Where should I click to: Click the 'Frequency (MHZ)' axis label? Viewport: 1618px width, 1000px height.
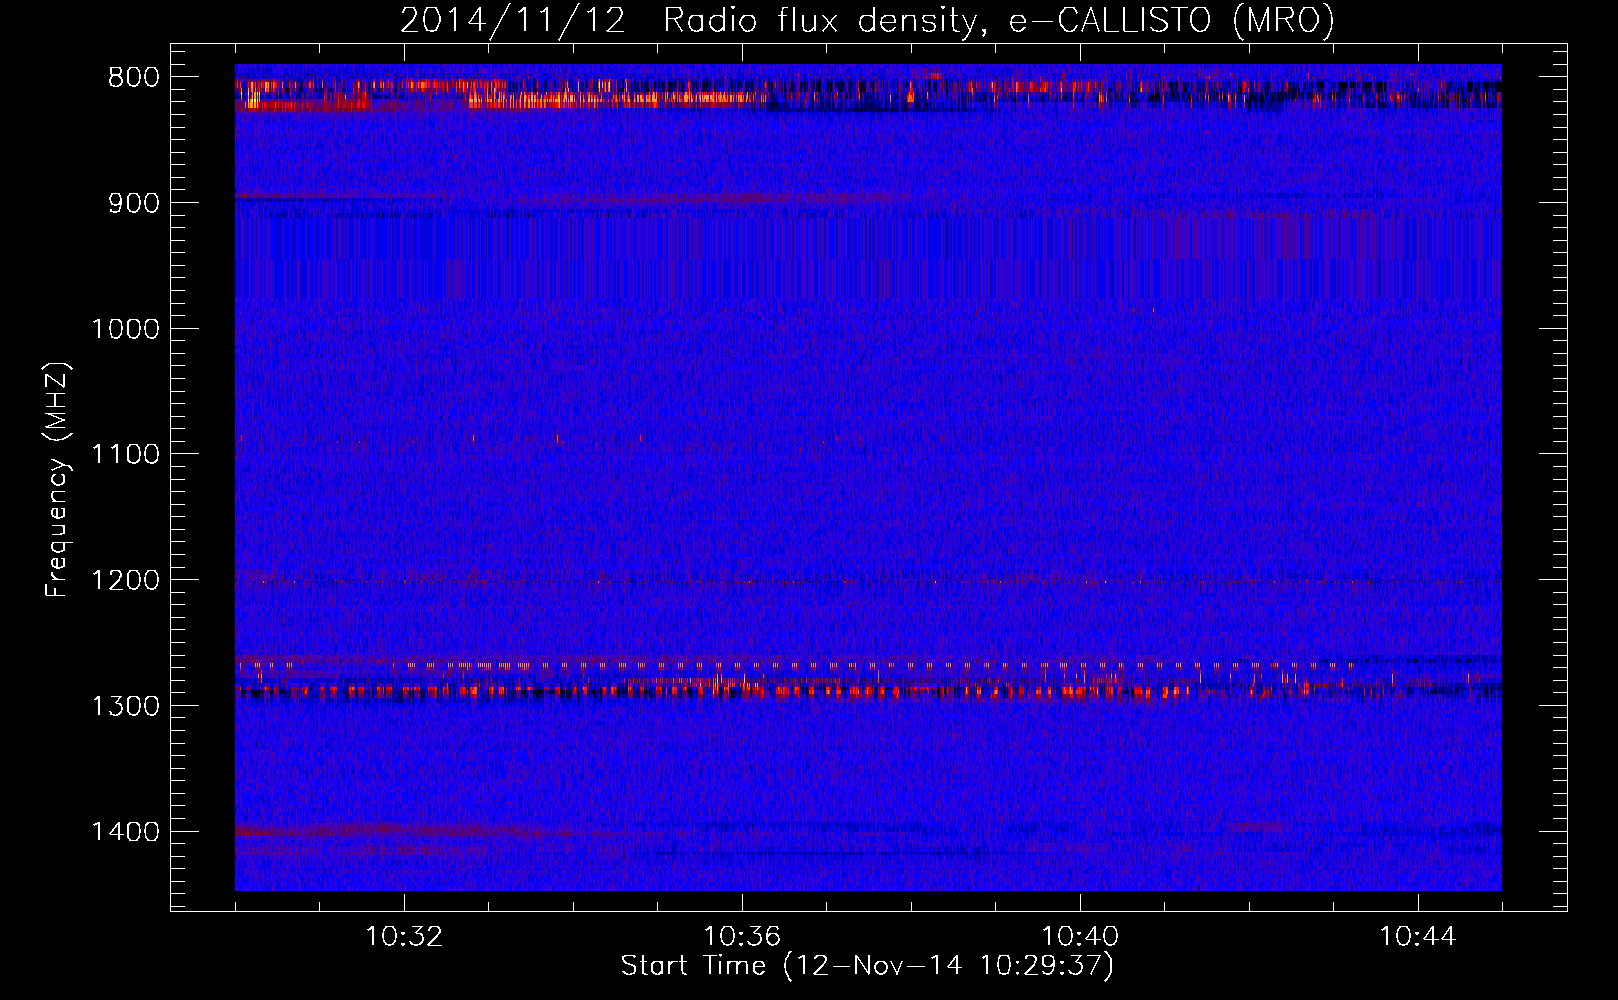click(58, 480)
